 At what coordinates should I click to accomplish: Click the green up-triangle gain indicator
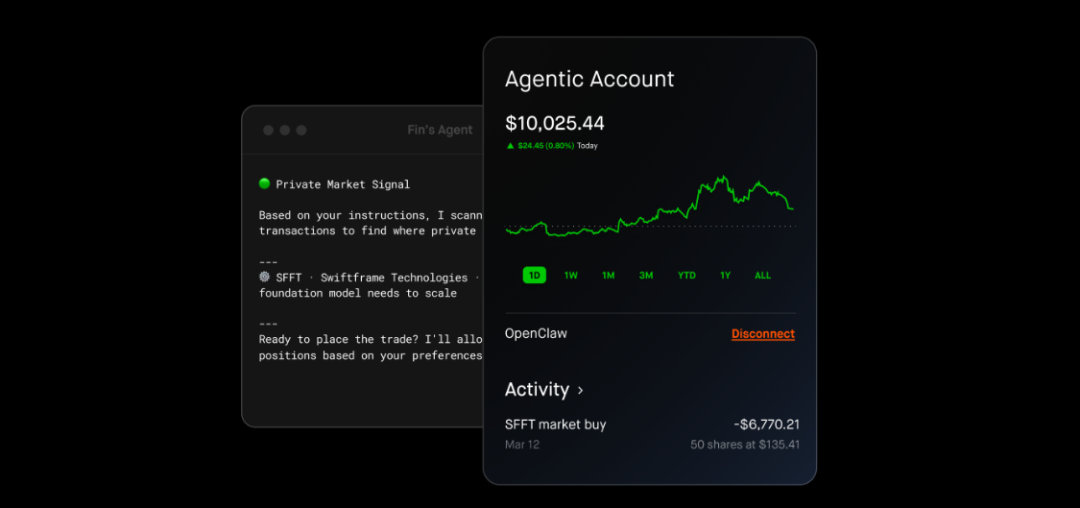(510, 146)
